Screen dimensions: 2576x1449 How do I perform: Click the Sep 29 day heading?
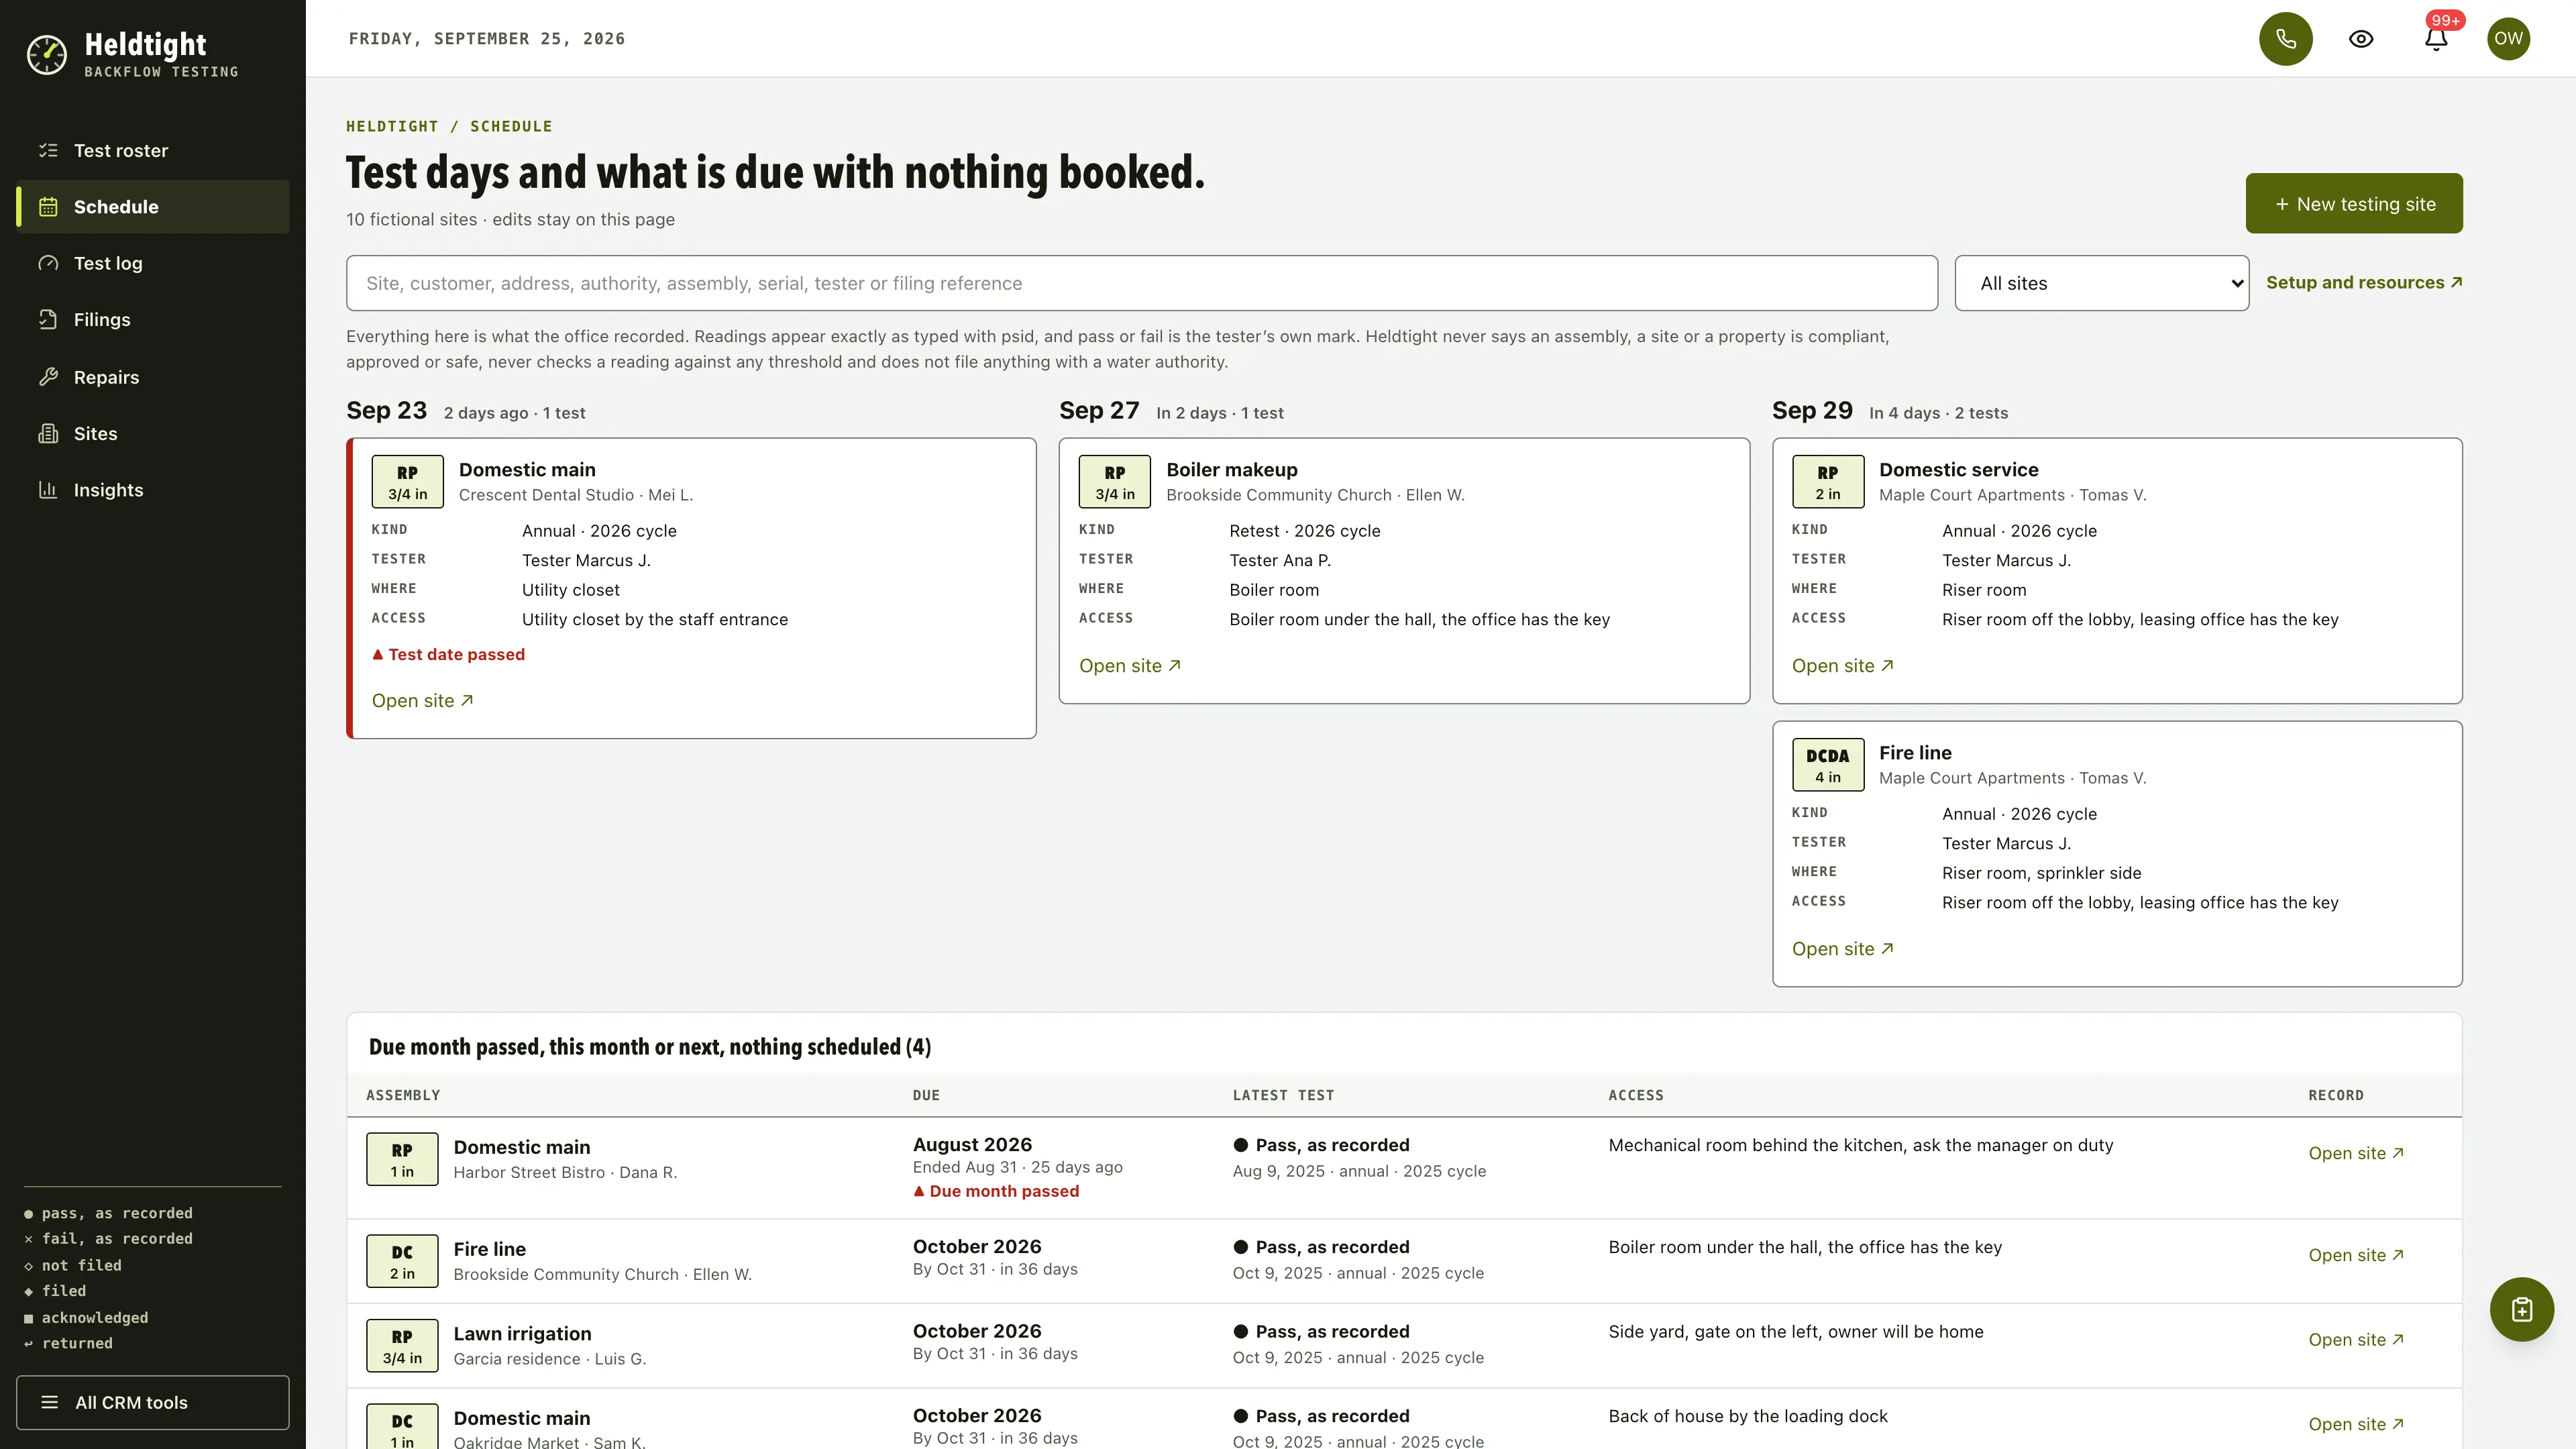click(1811, 410)
